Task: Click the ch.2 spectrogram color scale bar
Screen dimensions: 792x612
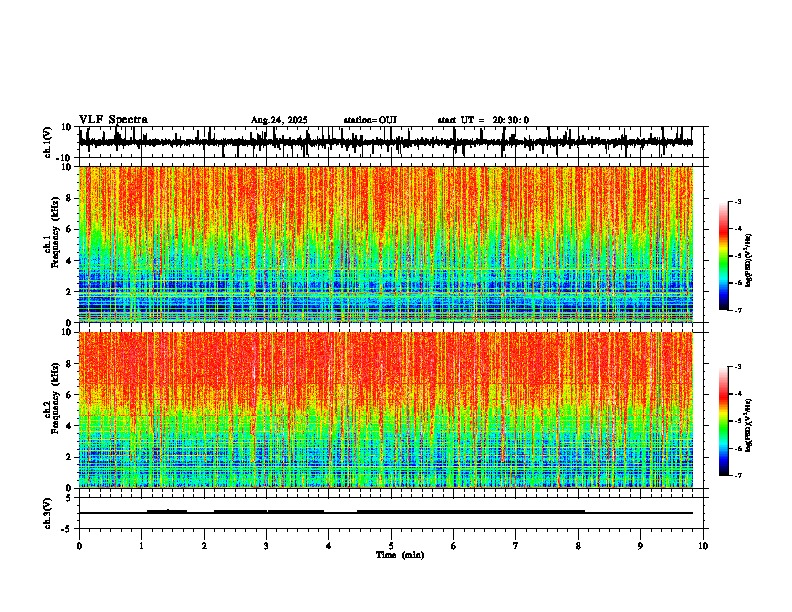Action: pos(724,421)
